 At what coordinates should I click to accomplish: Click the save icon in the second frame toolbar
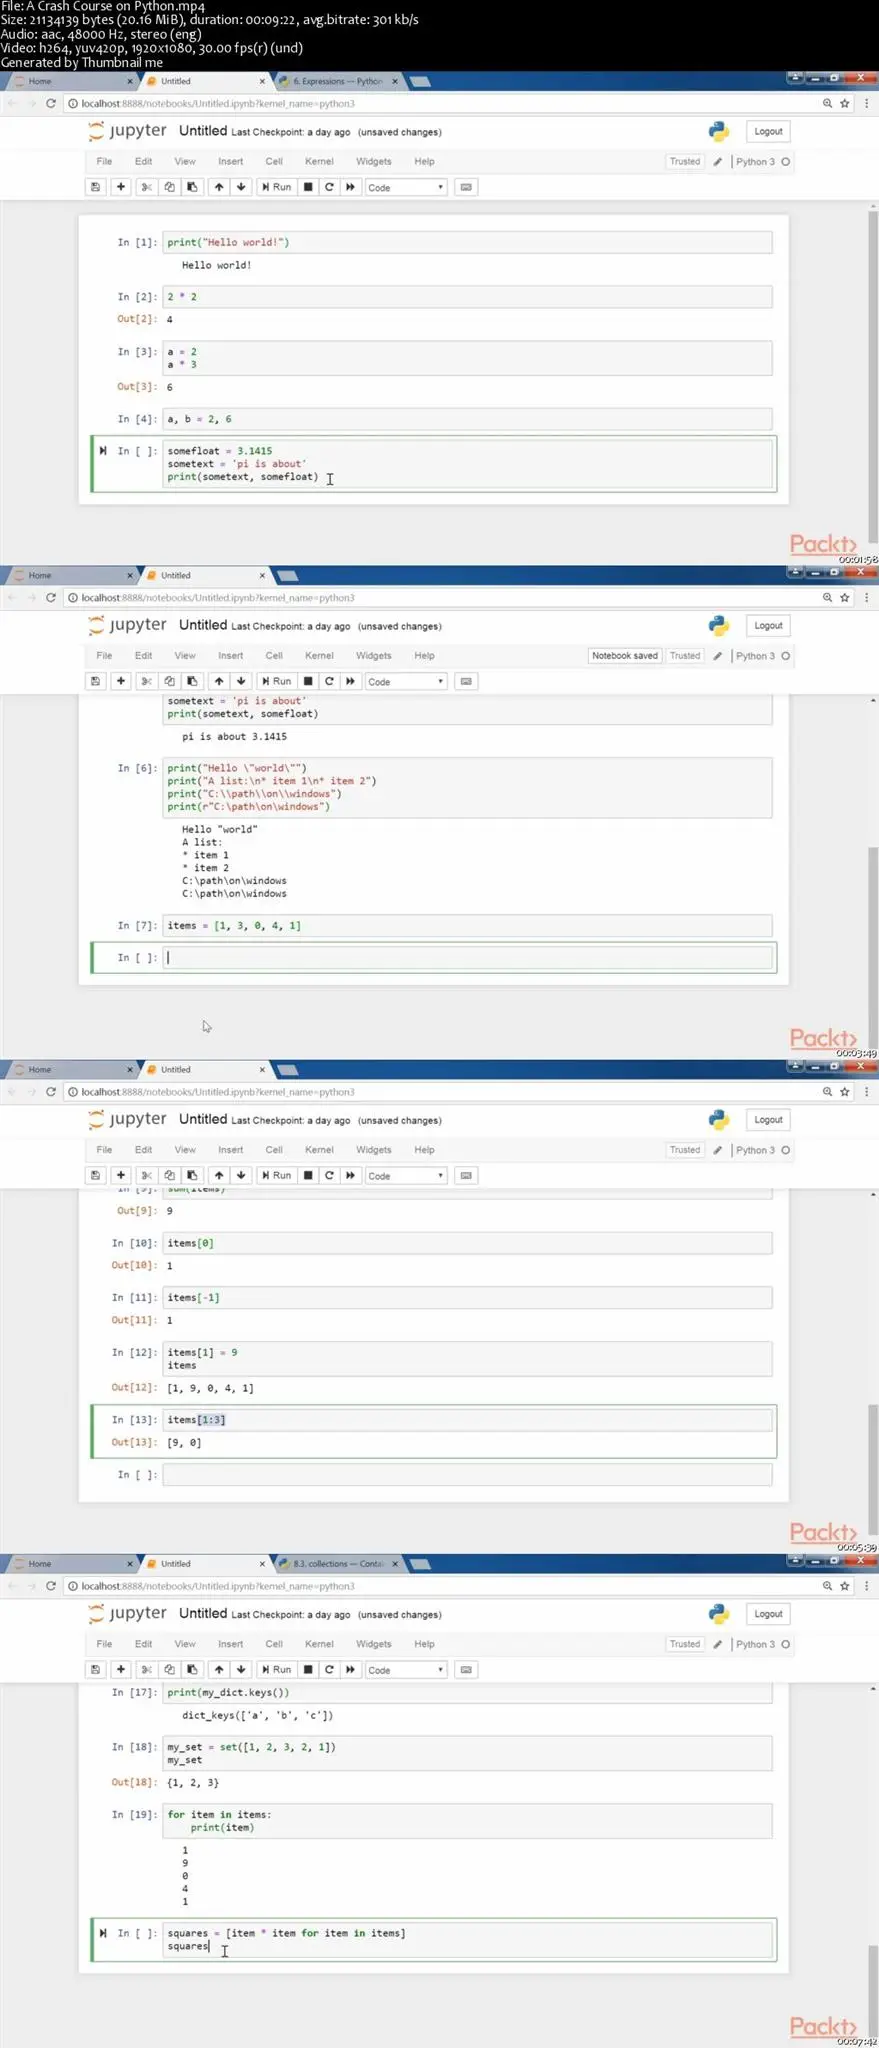[95, 681]
